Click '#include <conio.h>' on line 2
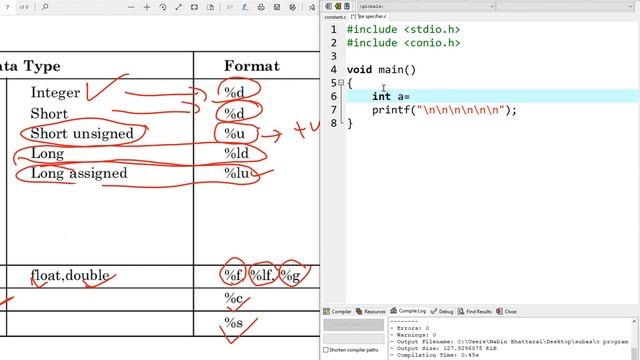 pyautogui.click(x=403, y=43)
